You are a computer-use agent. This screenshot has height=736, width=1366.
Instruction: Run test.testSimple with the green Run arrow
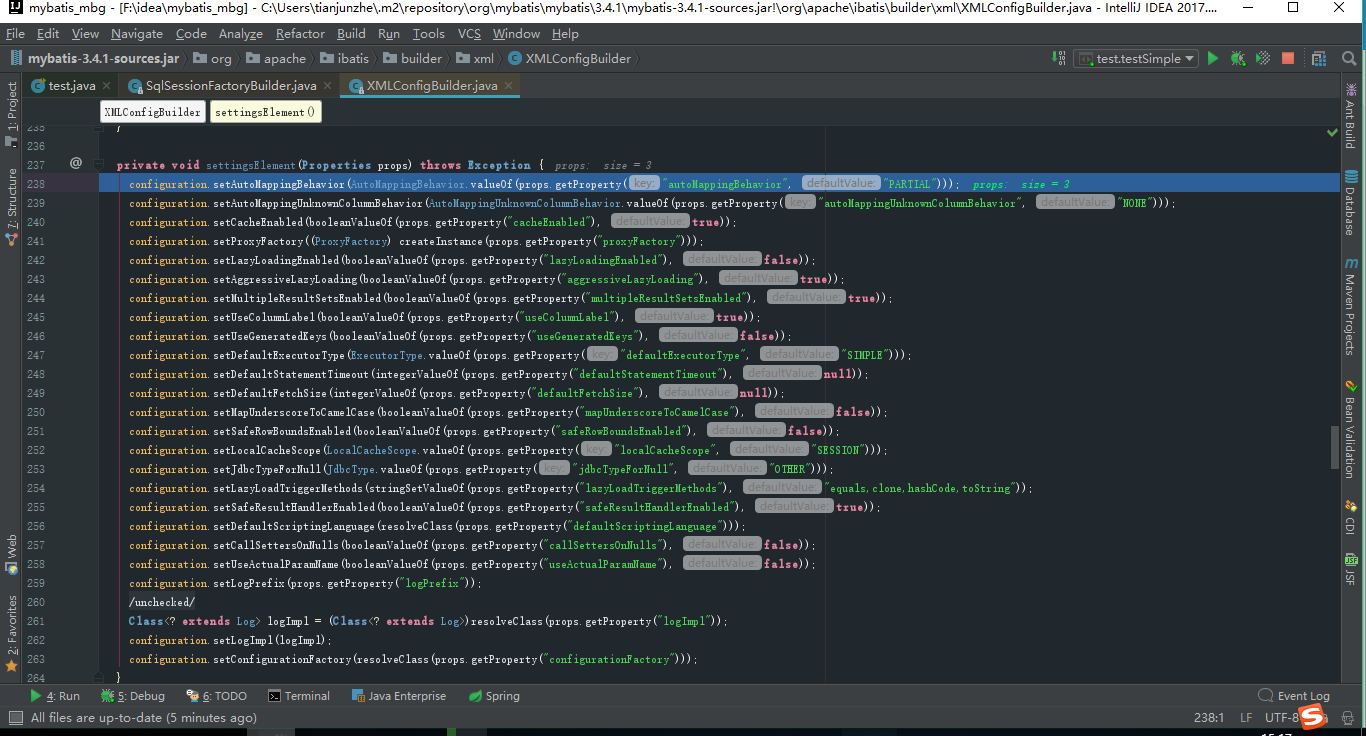pos(1212,58)
